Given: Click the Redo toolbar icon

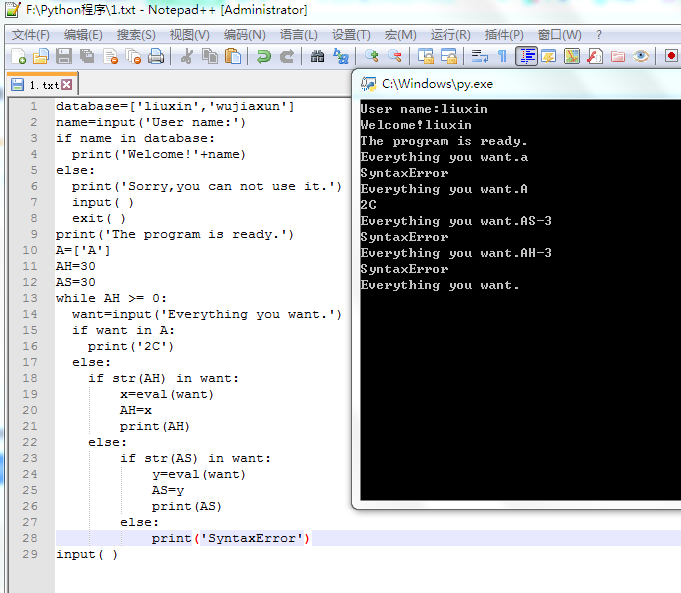Looking at the screenshot, I should click(287, 56).
